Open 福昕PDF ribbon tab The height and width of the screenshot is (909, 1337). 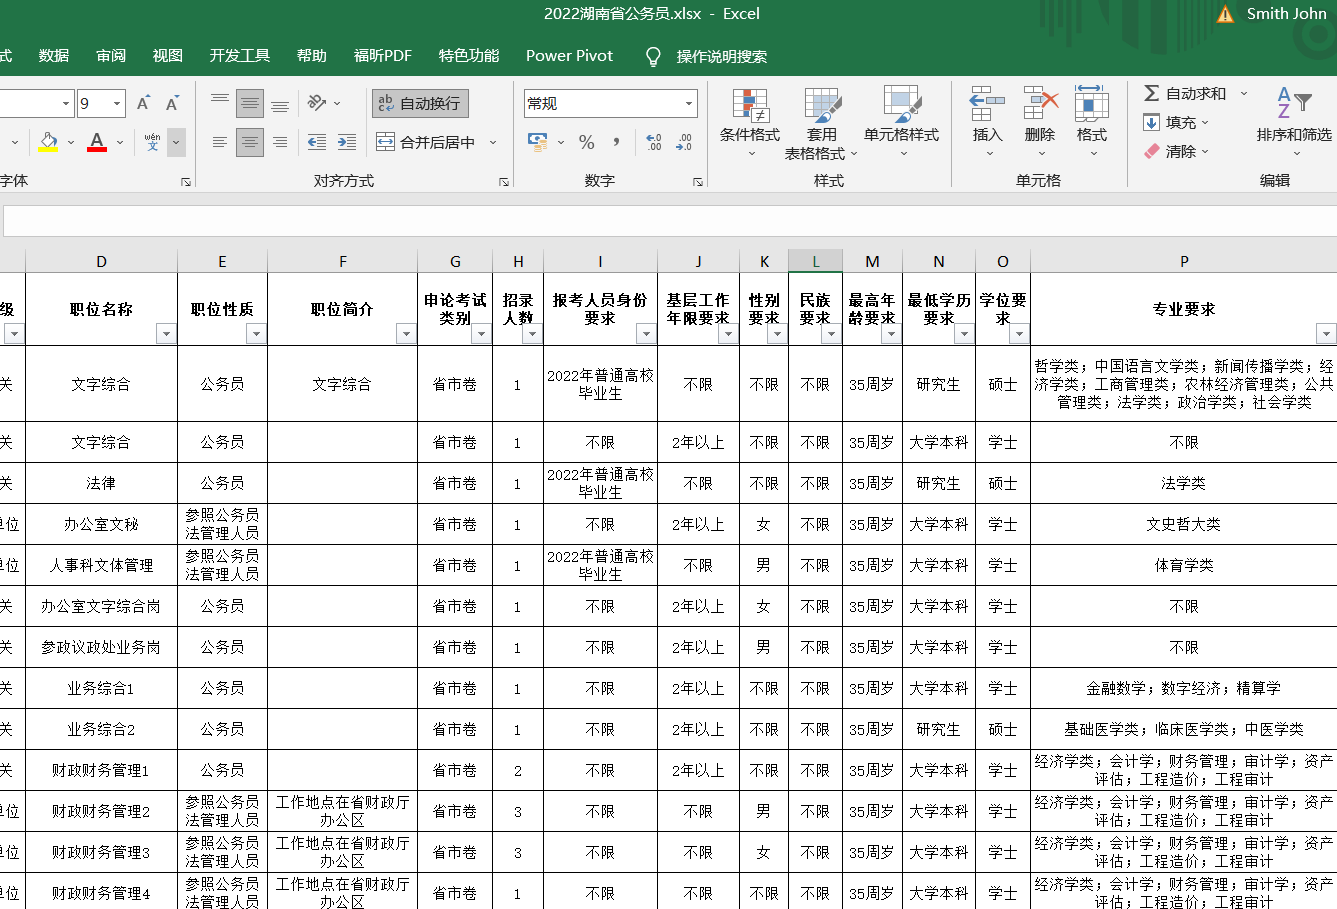[383, 56]
